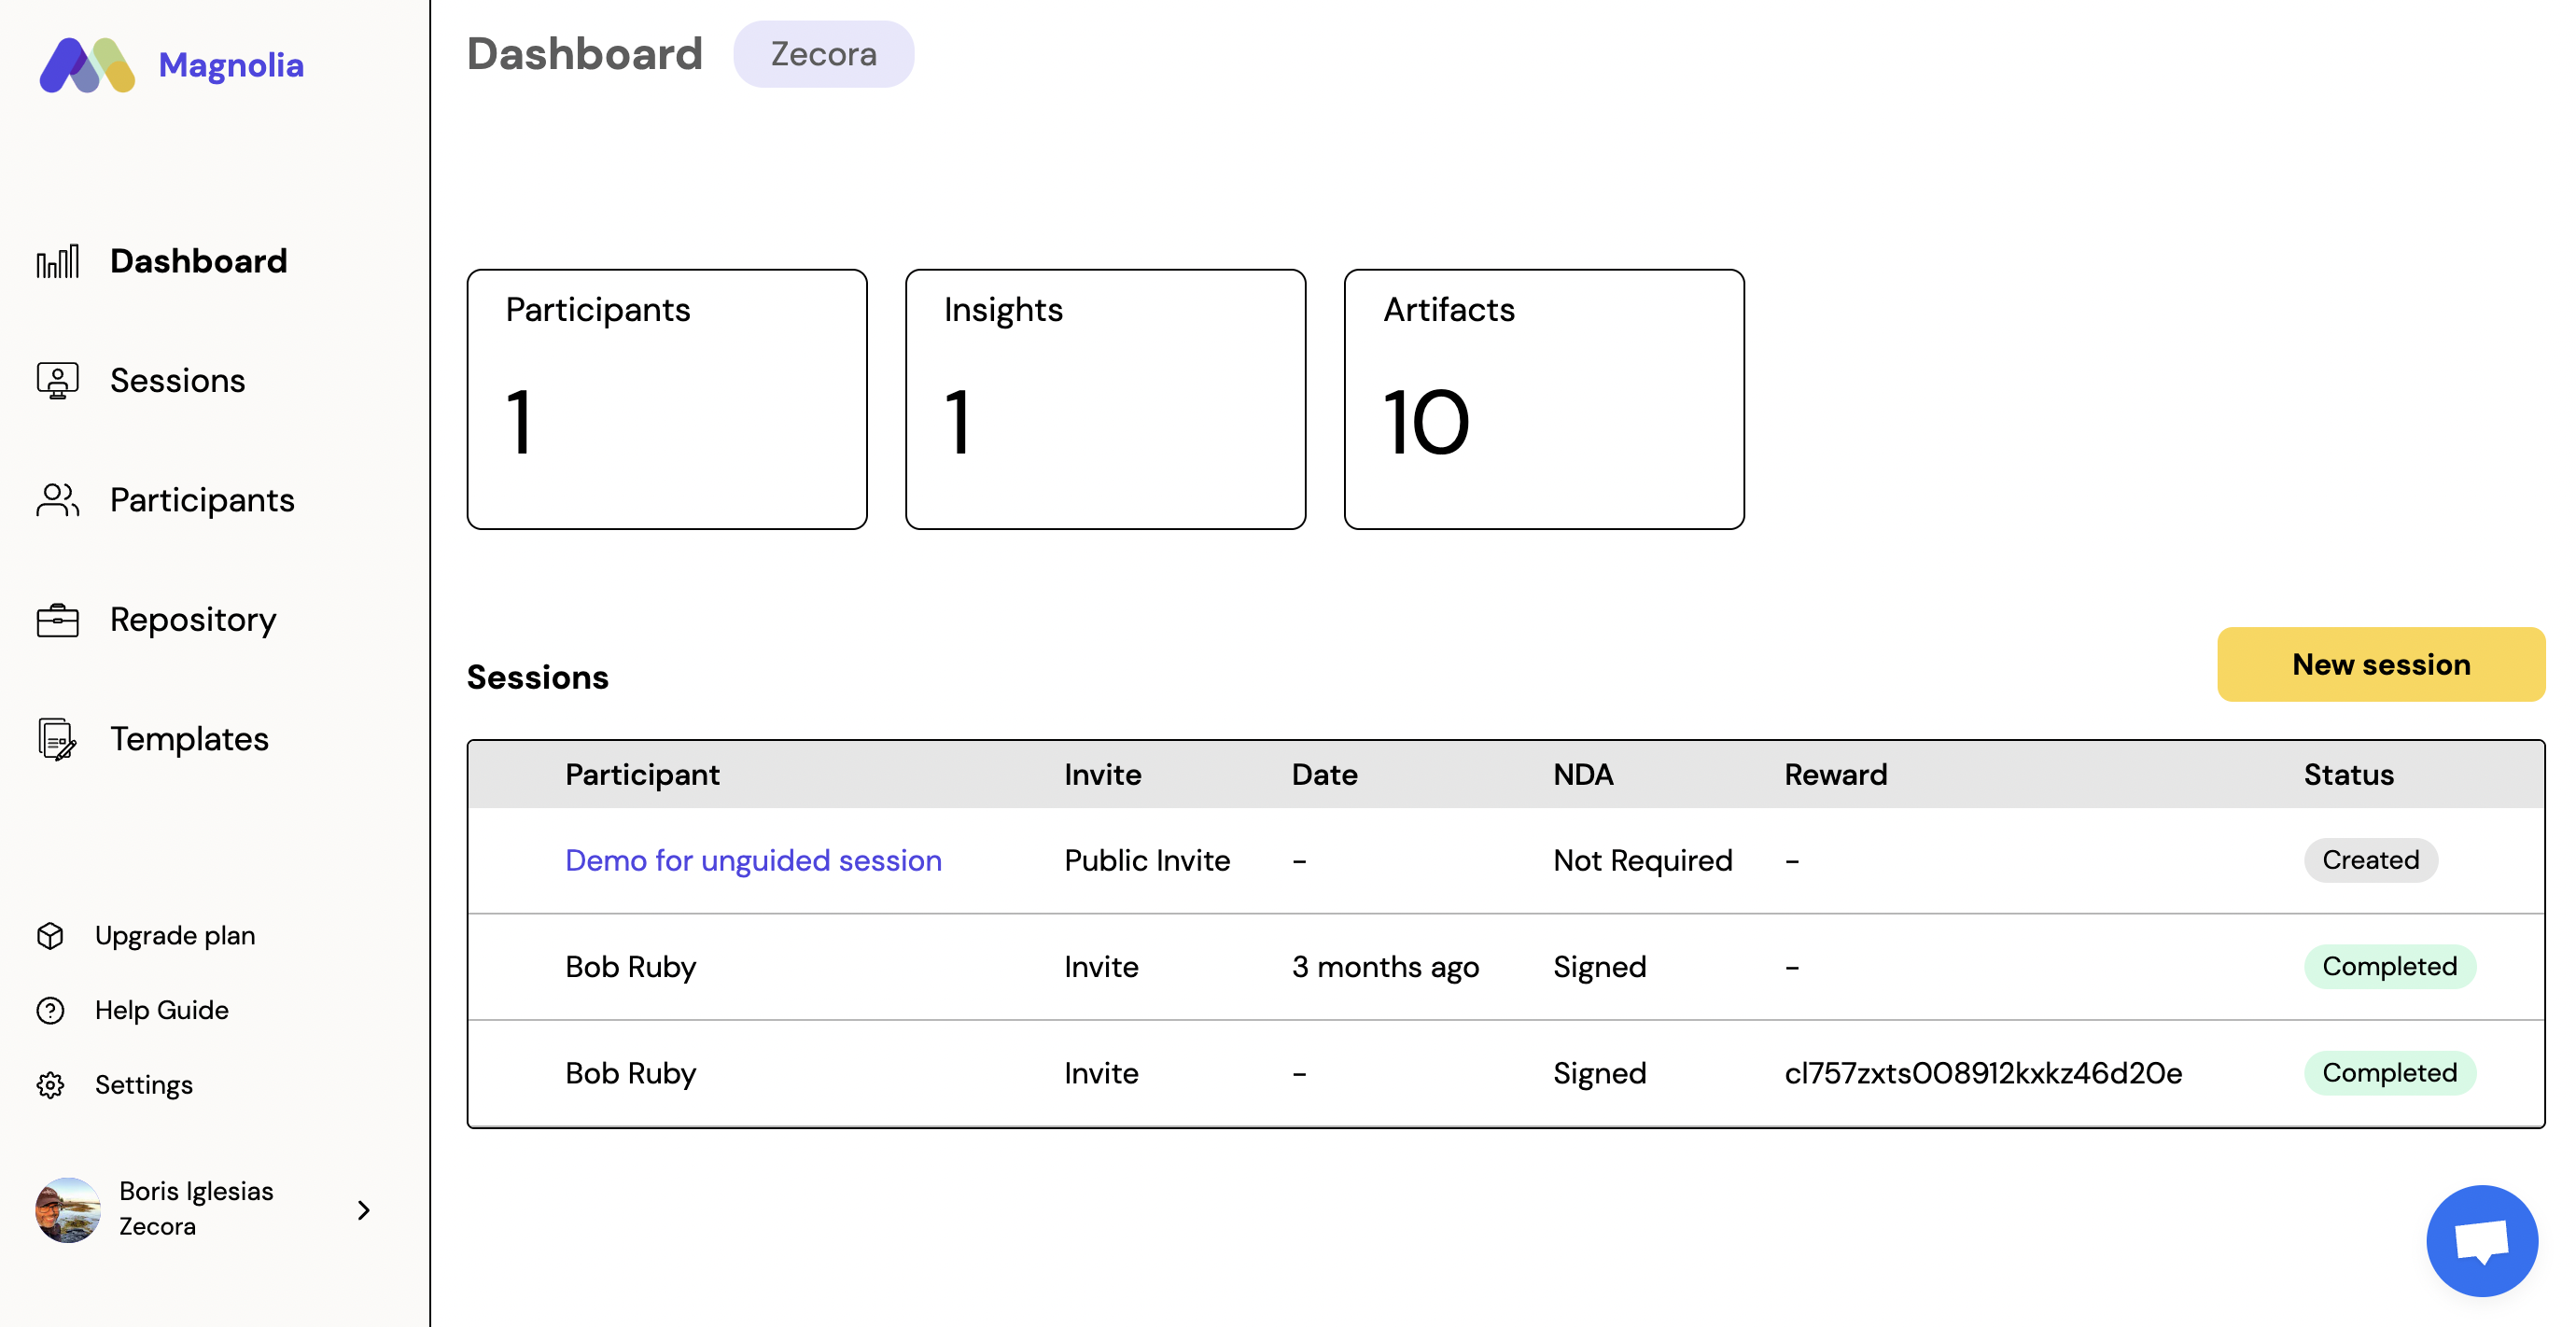The image size is (2576, 1327).
Task: Open the Zecora workspace selector pill
Action: pyautogui.click(x=823, y=54)
